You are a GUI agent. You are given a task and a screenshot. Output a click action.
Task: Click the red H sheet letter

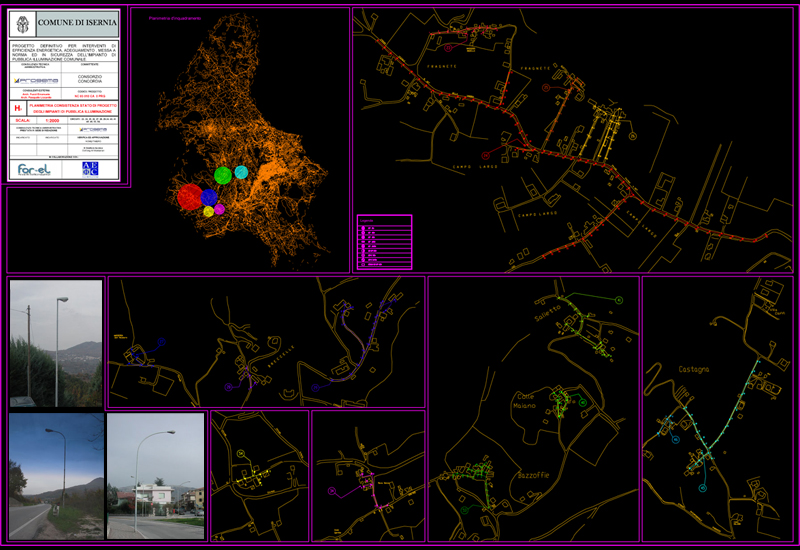coord(17,108)
